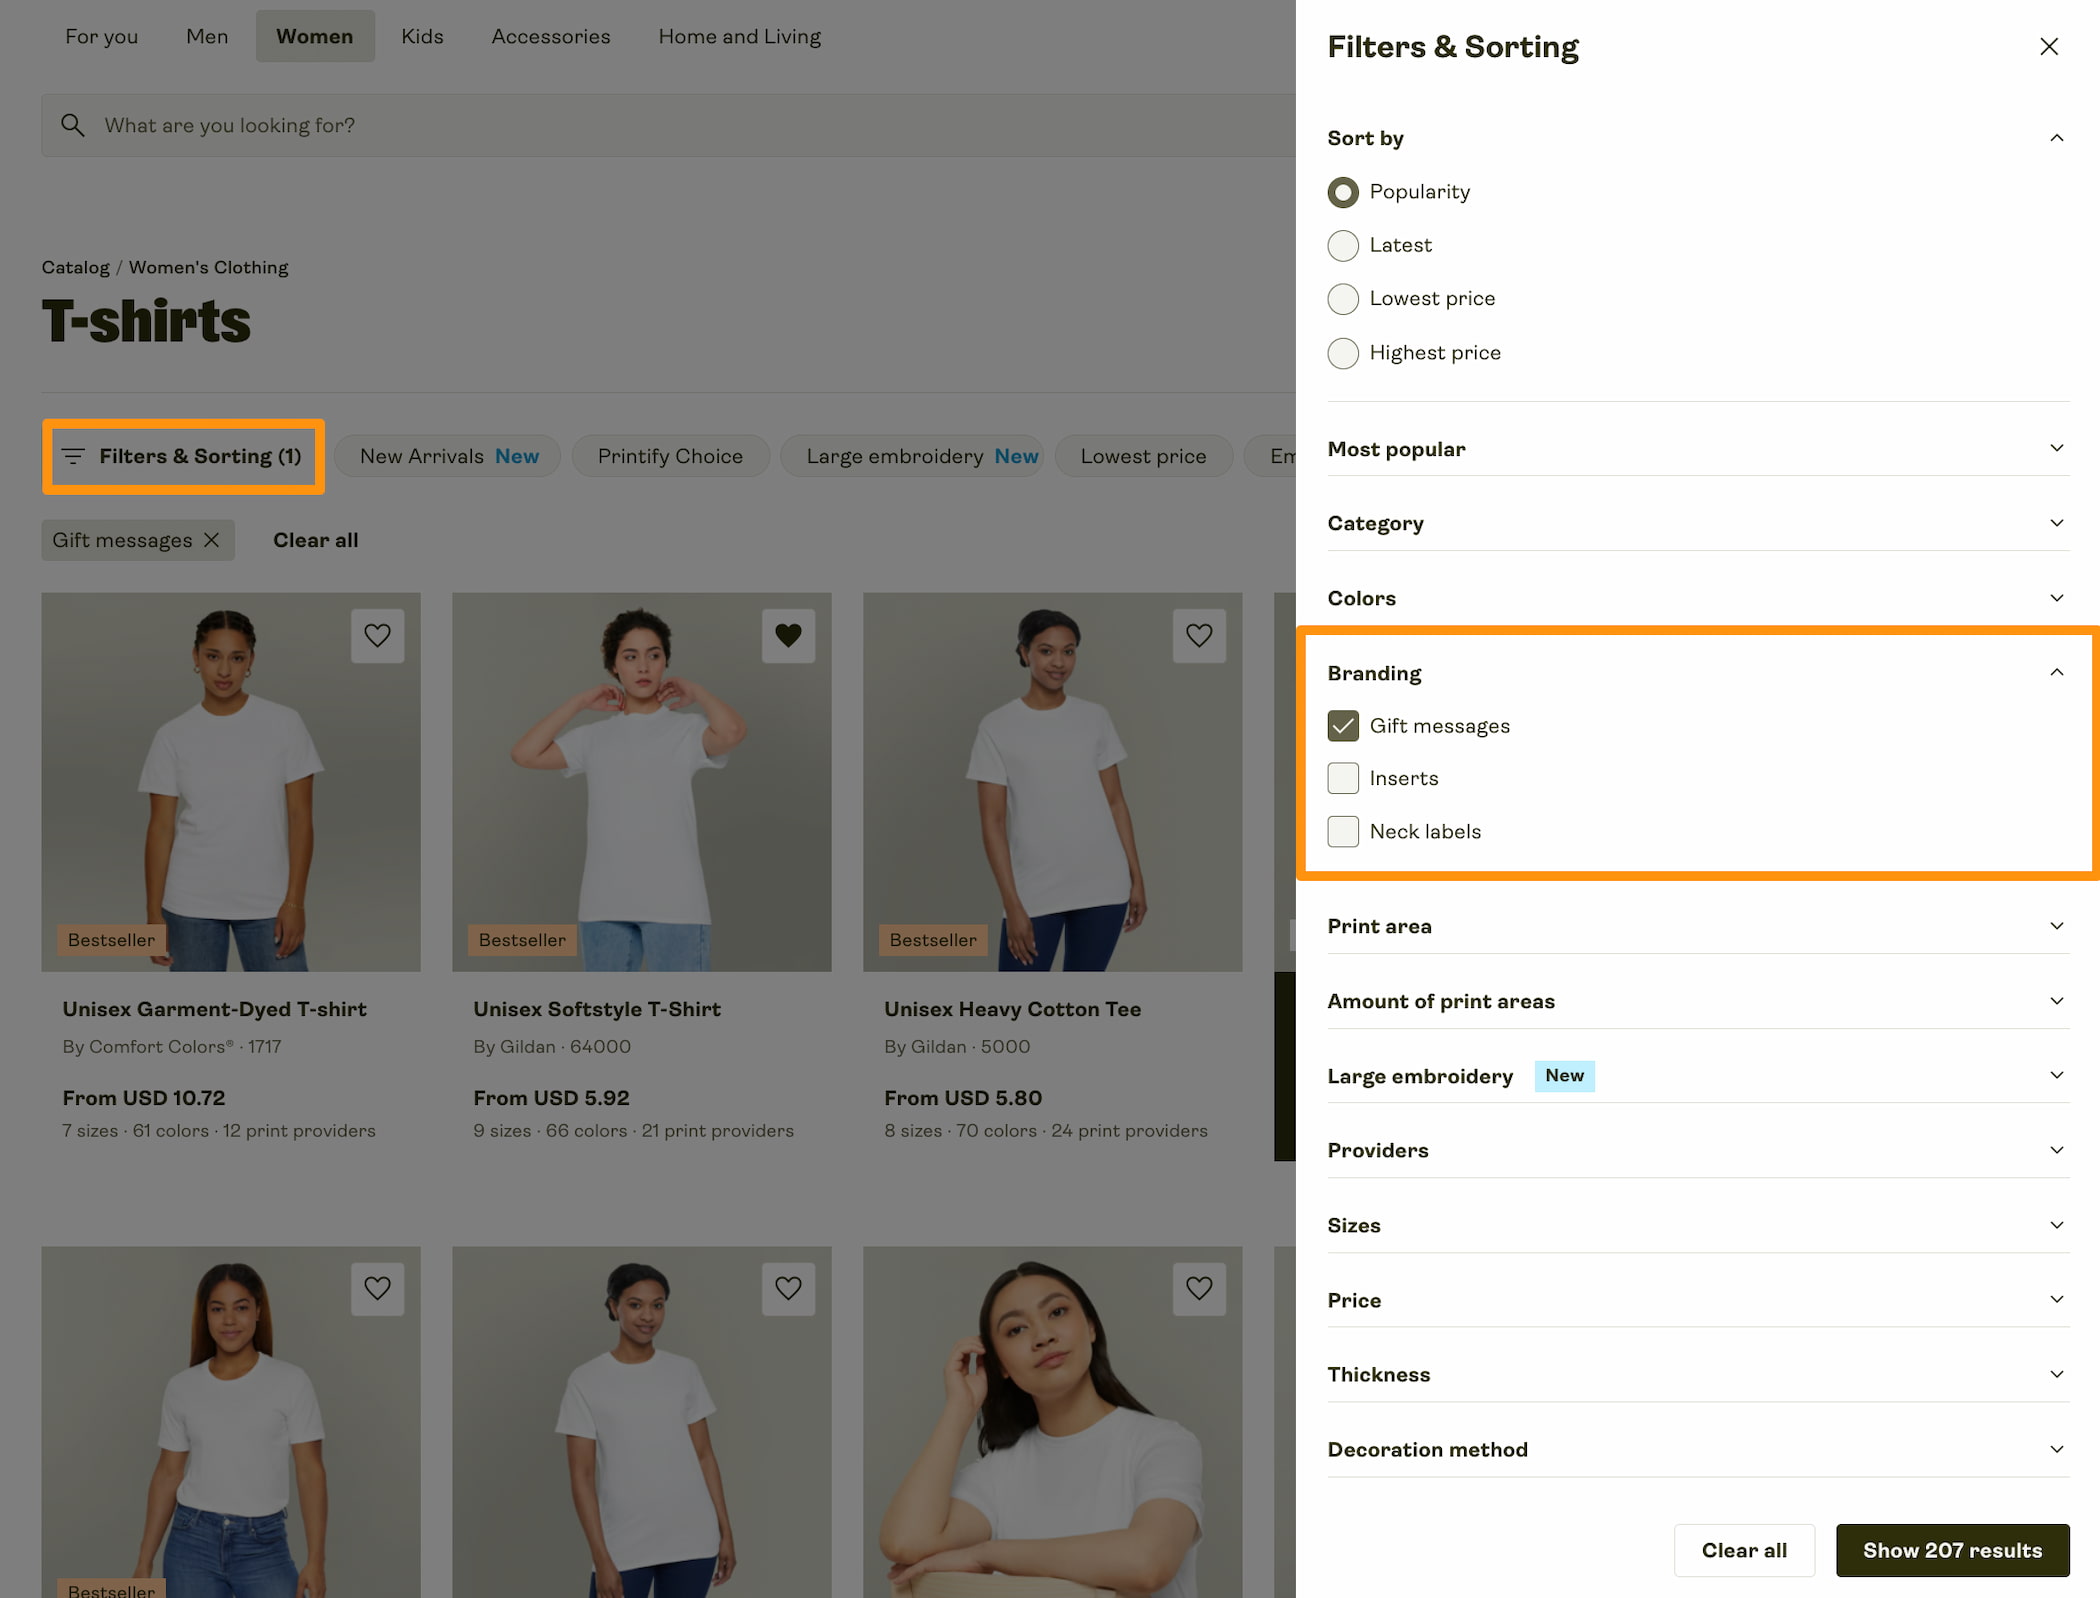Select Popularity sort option
This screenshot has width=2100, height=1598.
pos(1343,192)
